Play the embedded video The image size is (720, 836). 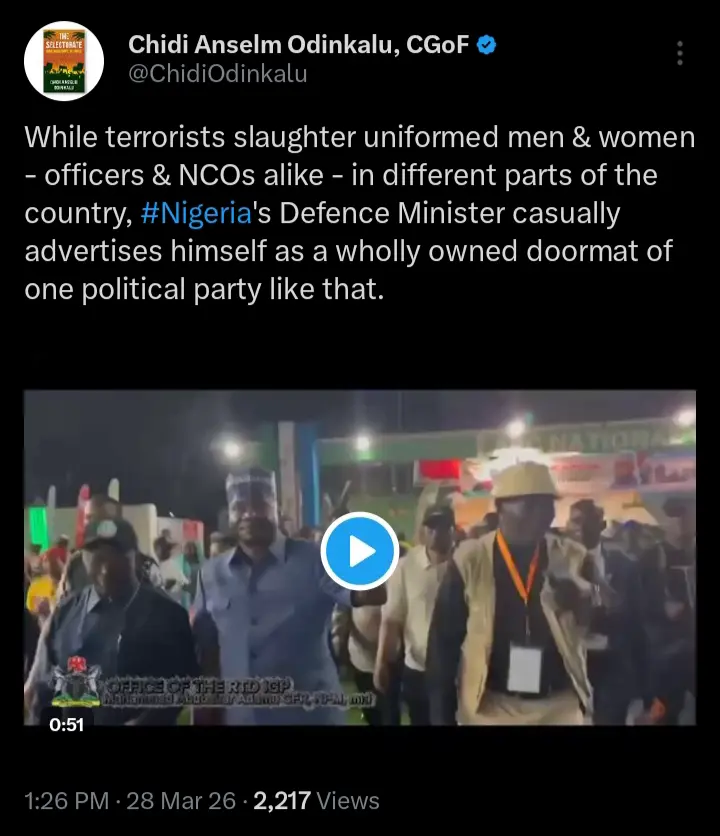(360, 550)
